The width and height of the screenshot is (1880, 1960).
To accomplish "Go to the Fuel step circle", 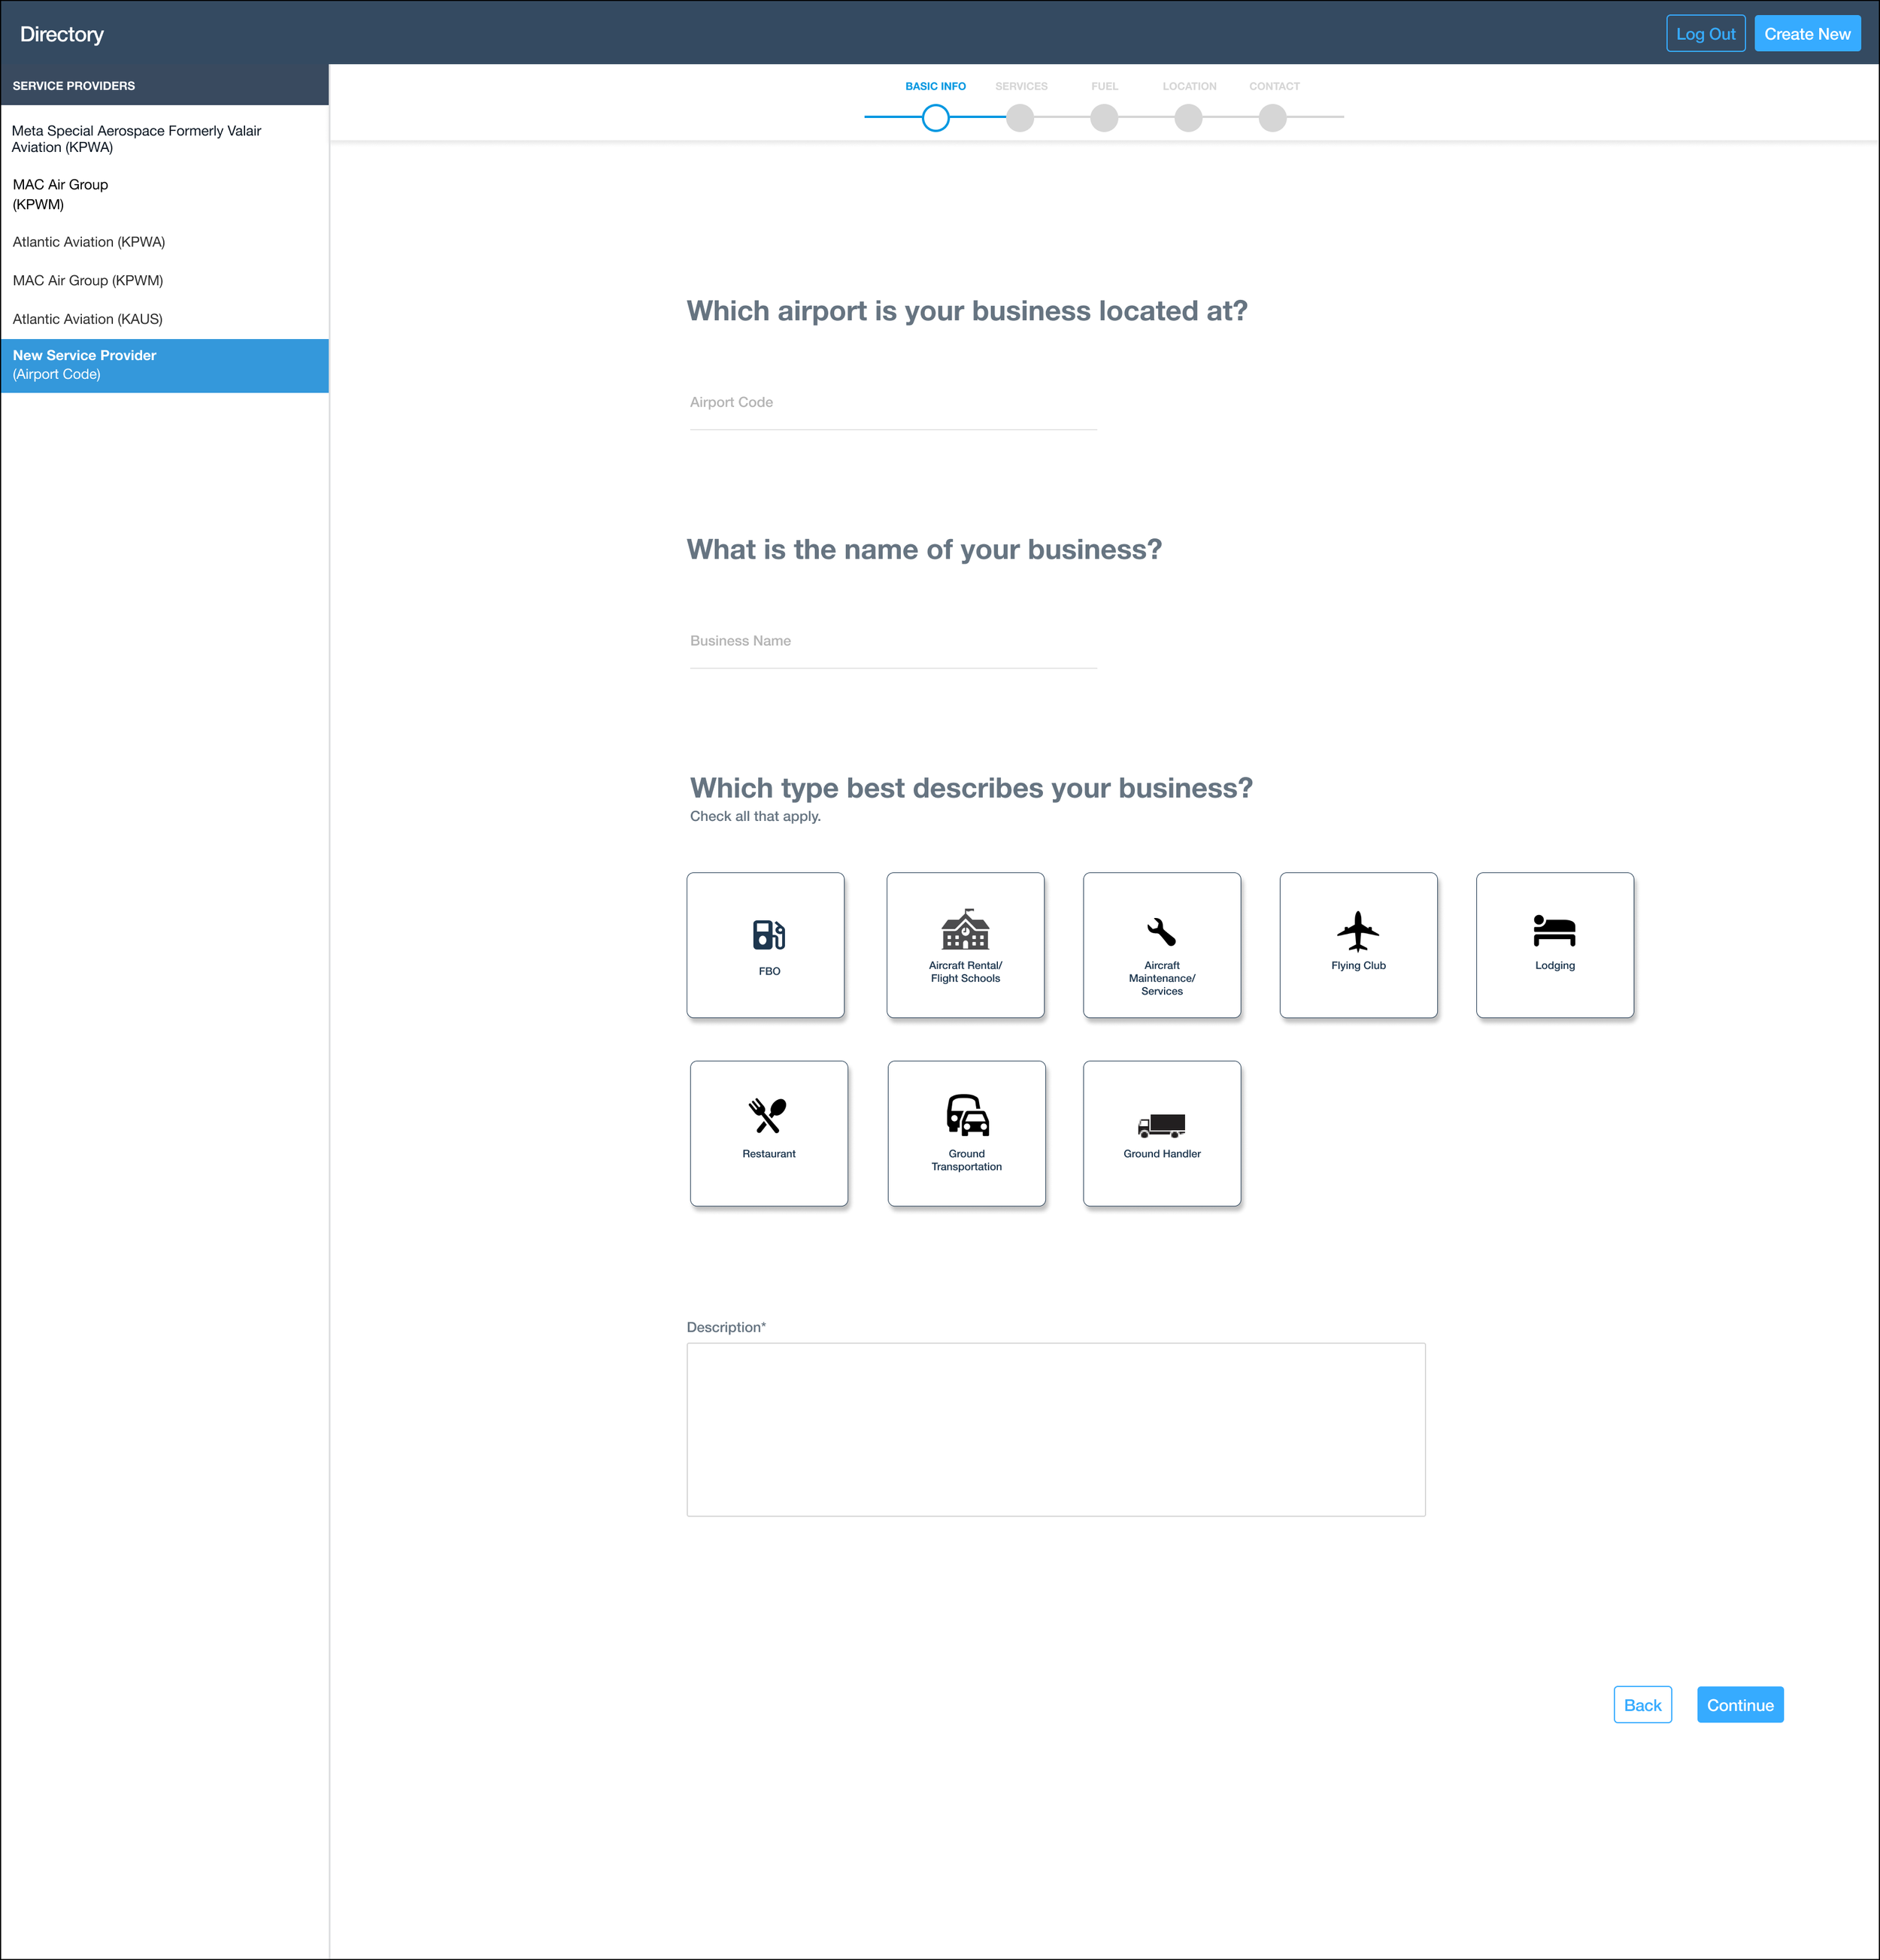I will (x=1104, y=118).
